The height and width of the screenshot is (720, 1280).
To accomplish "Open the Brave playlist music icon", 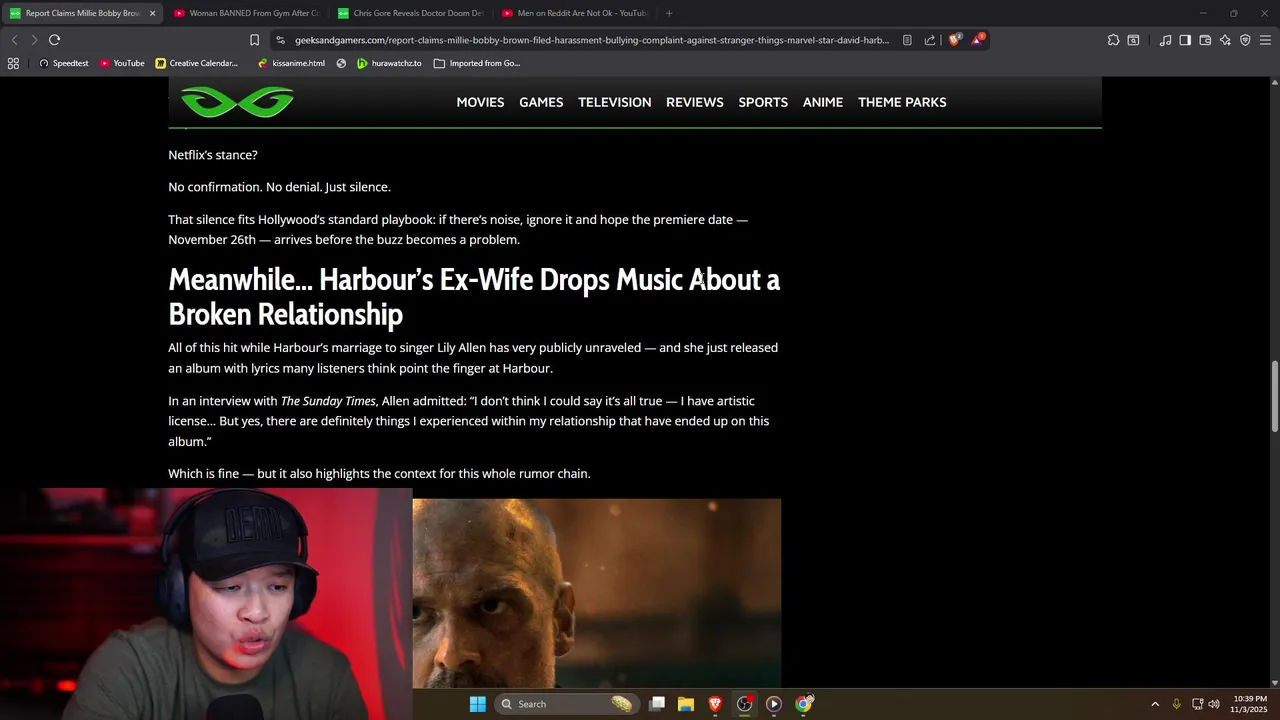I will pos(1165,40).
